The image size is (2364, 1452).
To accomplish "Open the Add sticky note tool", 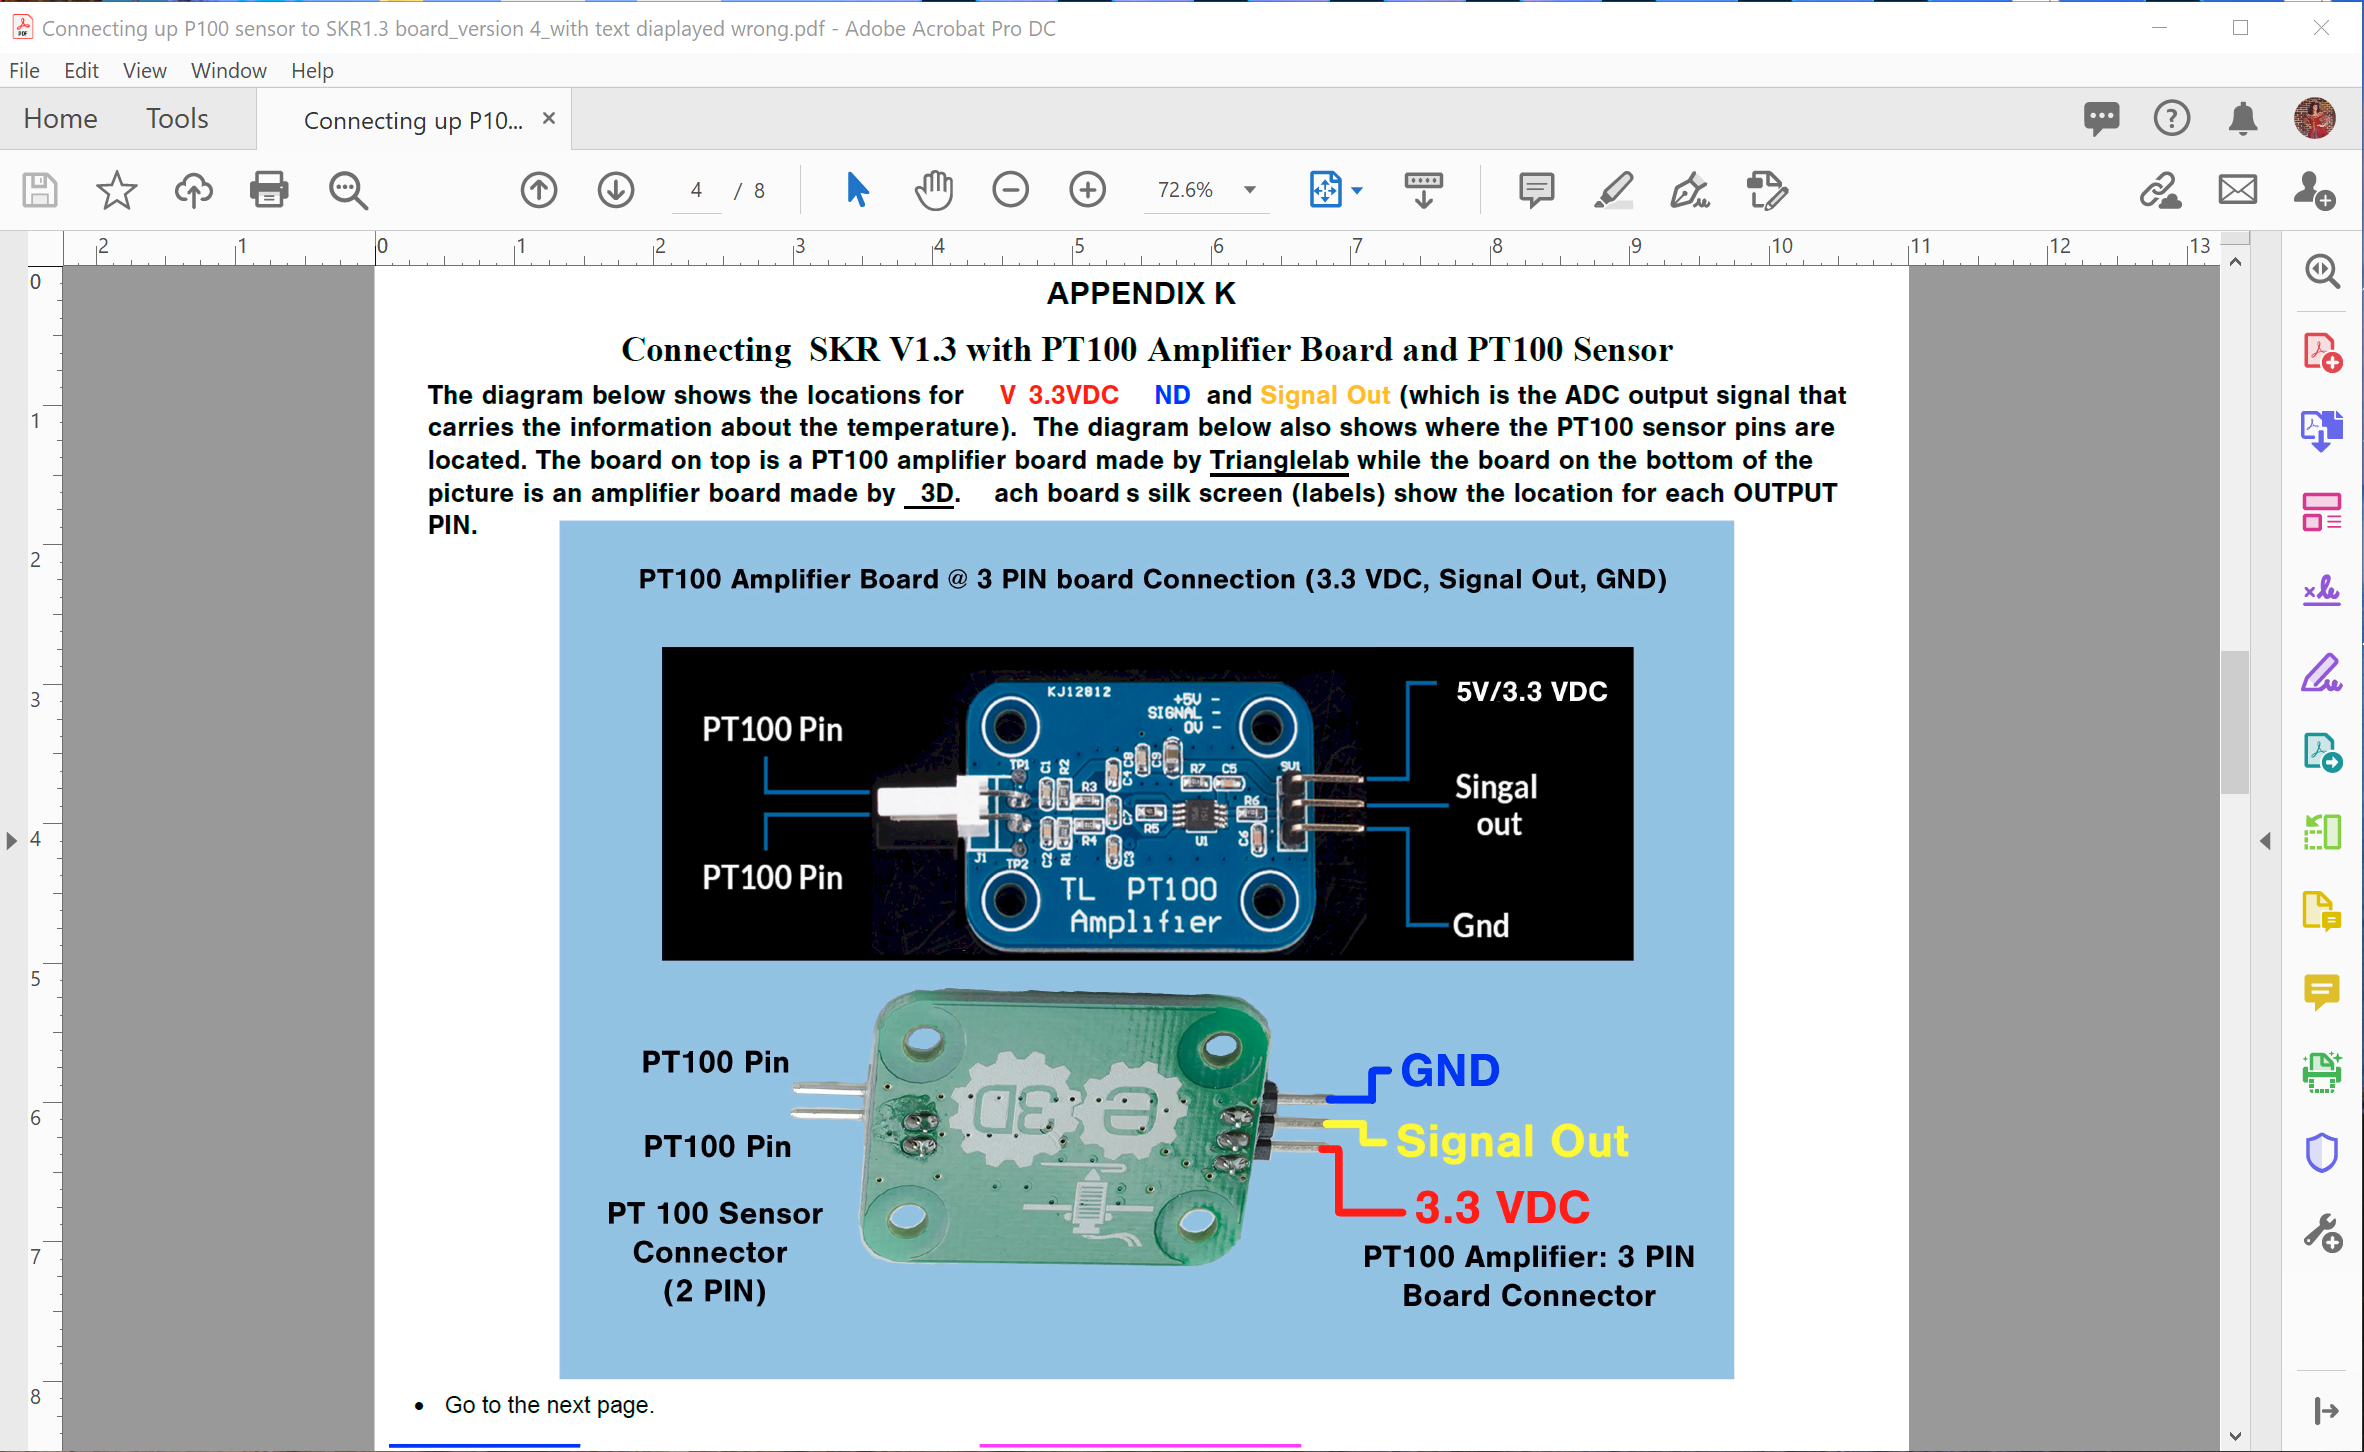I will (x=1535, y=189).
